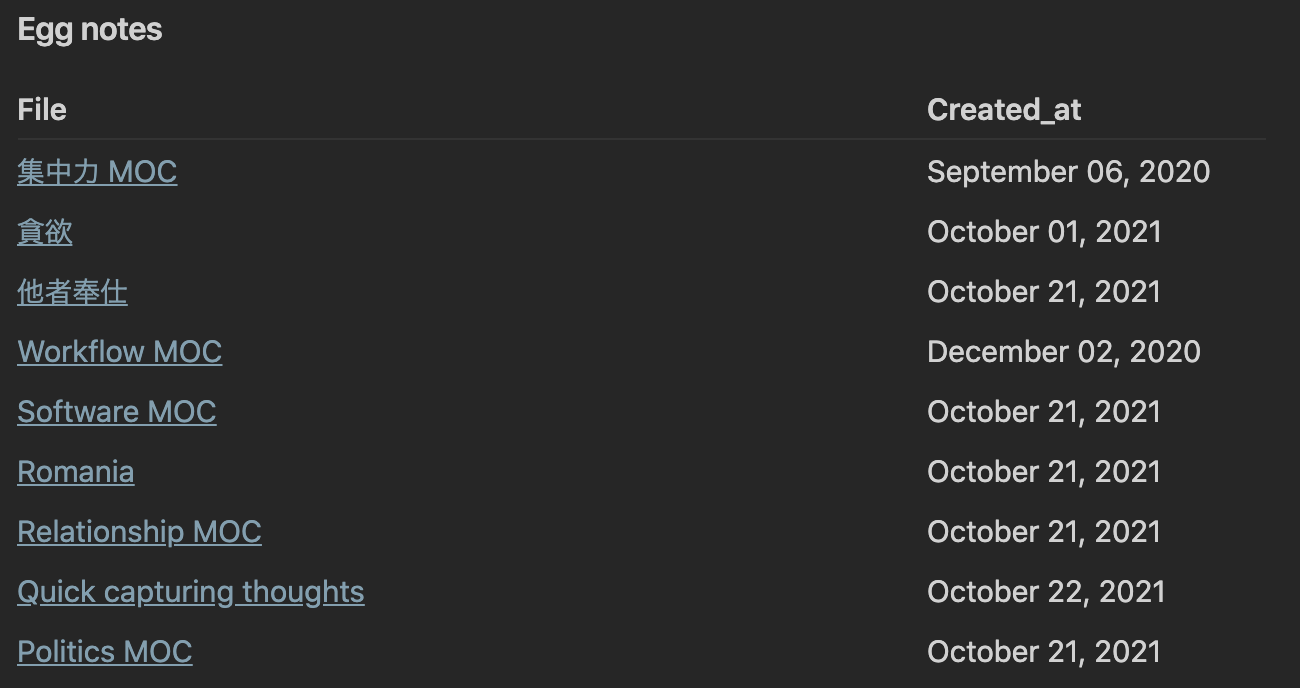The width and height of the screenshot is (1300, 688).
Task: Click the Romania note link
Action: (x=76, y=472)
